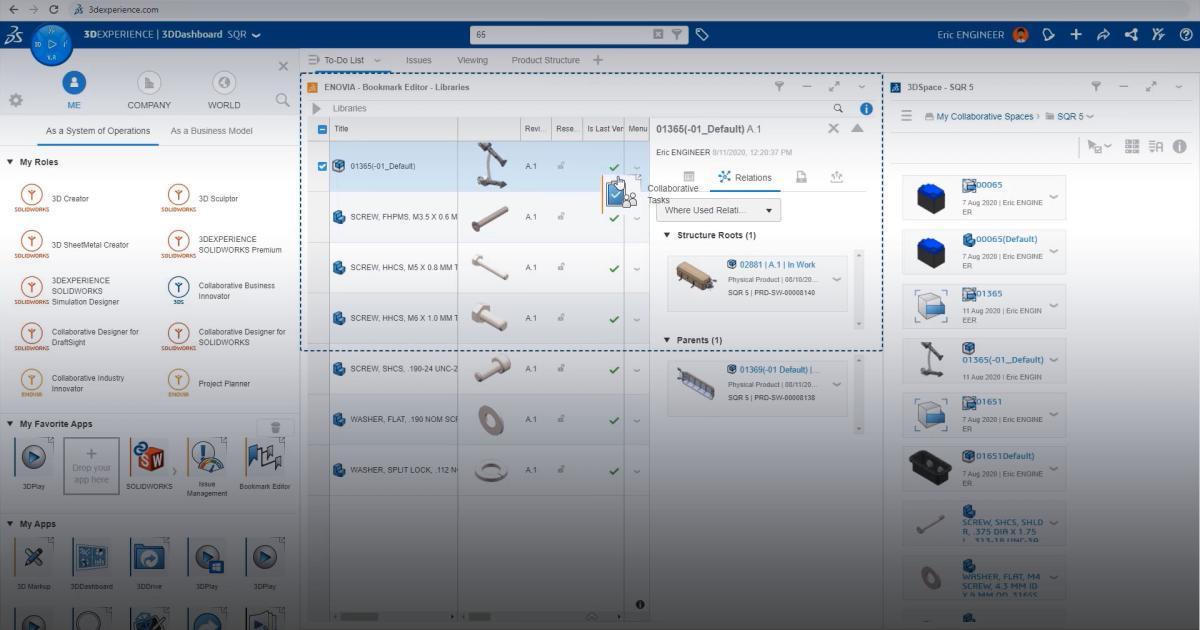Collapse the My Favorite Apps section
This screenshot has height=630, width=1200.
pyautogui.click(x=10, y=424)
